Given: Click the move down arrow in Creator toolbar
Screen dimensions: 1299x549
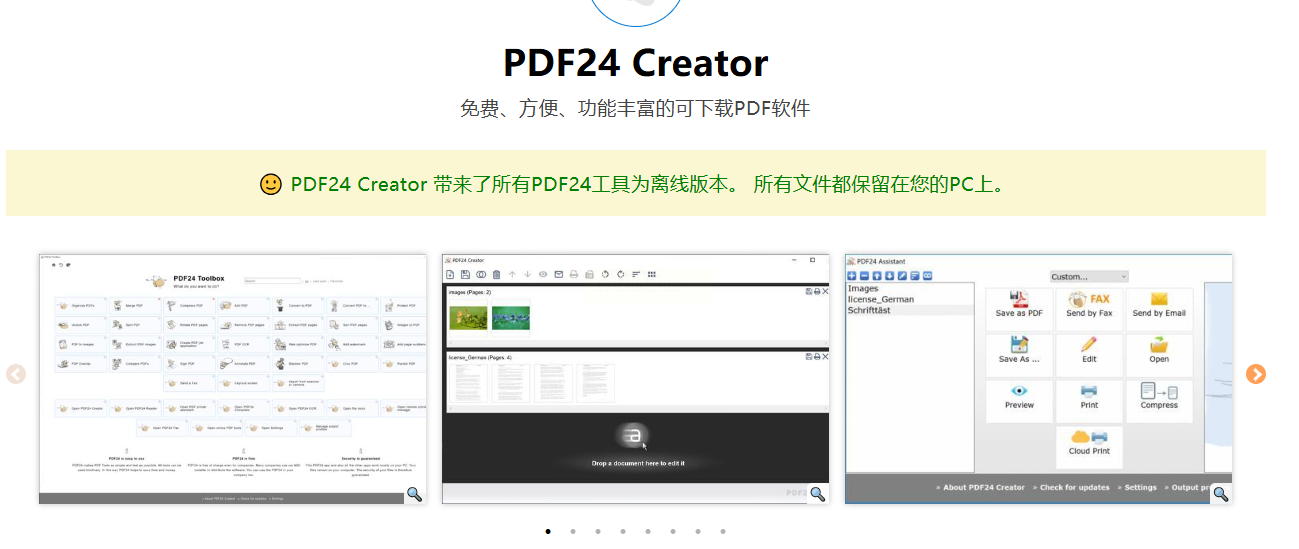Looking at the screenshot, I should point(527,274).
